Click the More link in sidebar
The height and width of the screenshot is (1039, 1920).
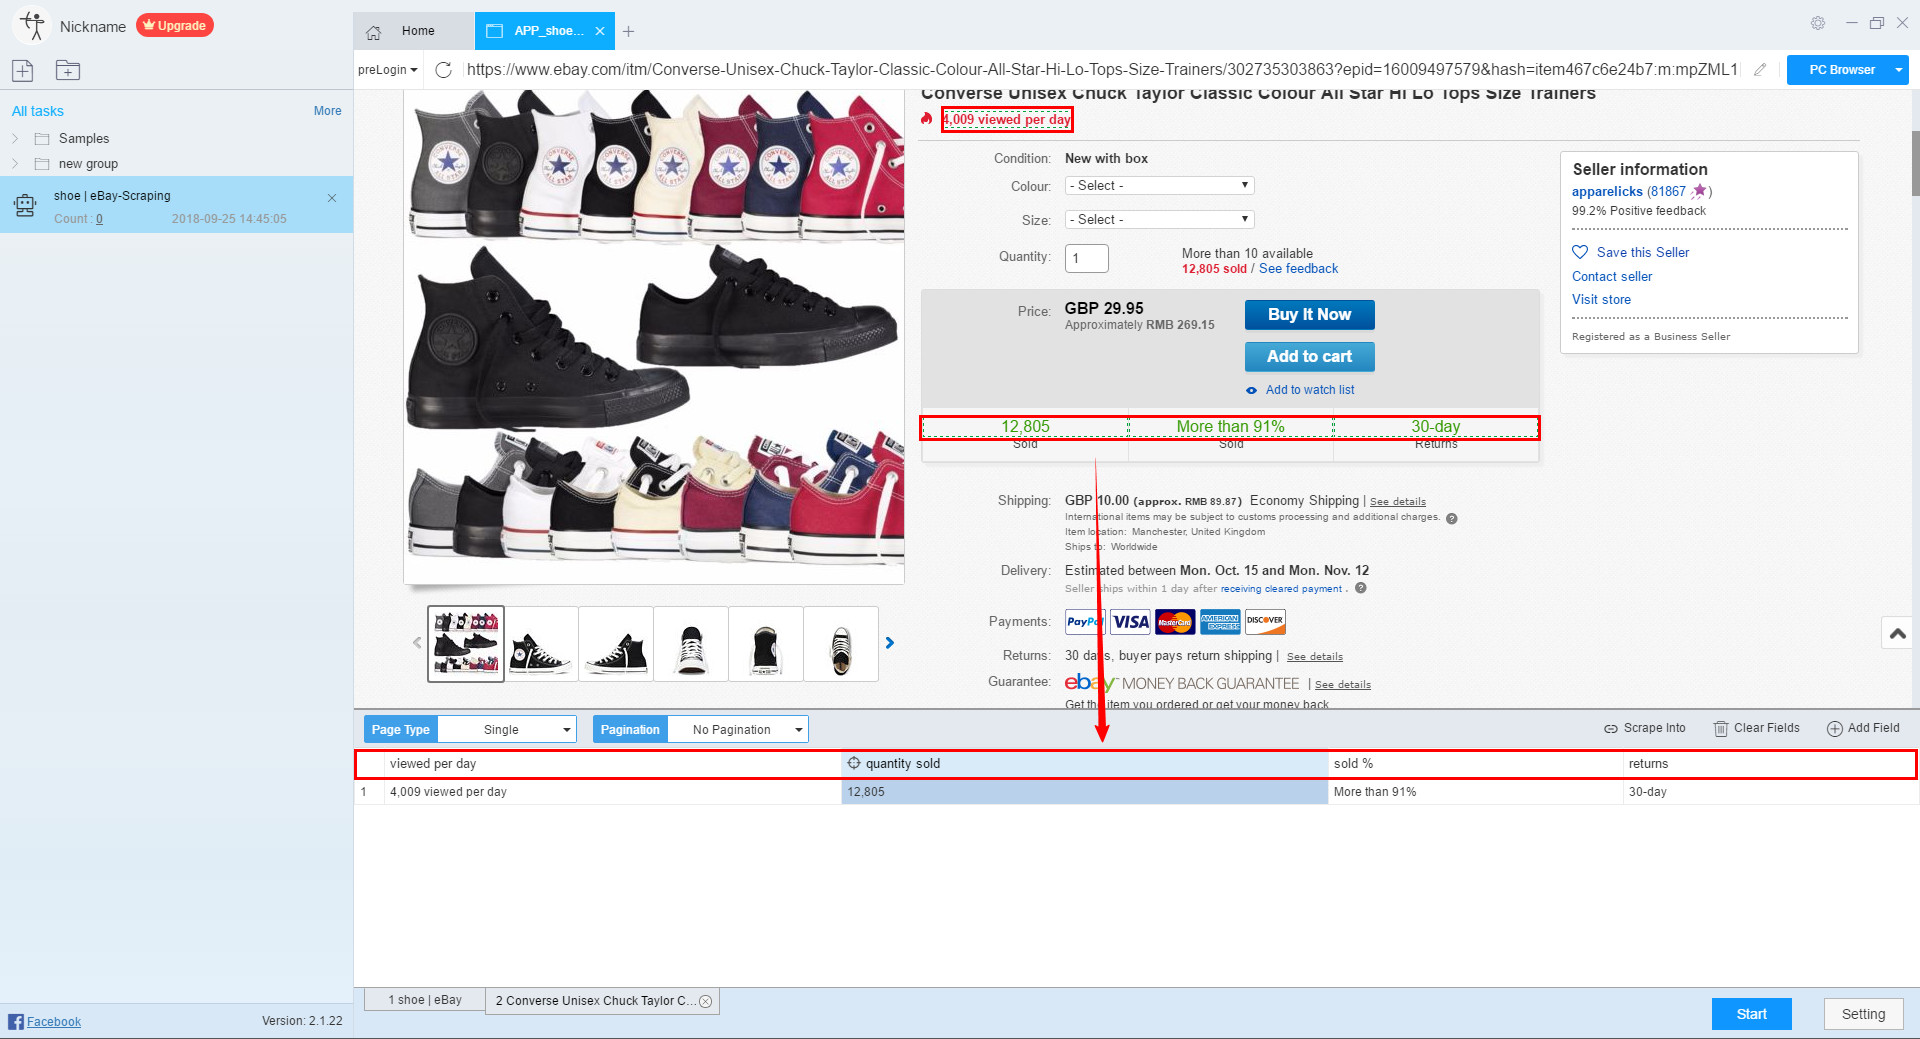(x=328, y=111)
